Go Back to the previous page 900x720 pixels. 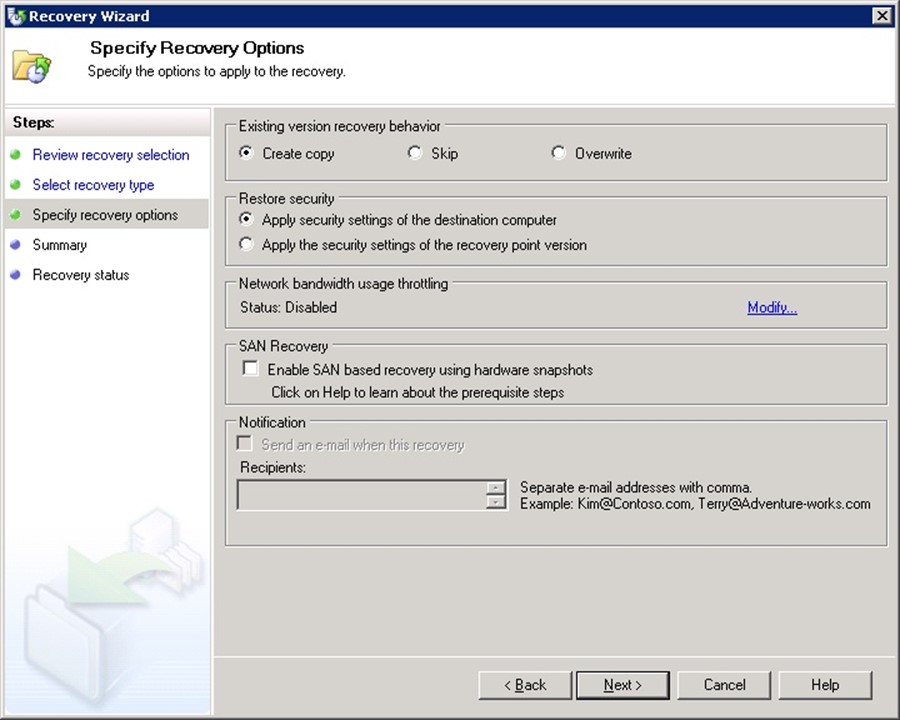(526, 685)
